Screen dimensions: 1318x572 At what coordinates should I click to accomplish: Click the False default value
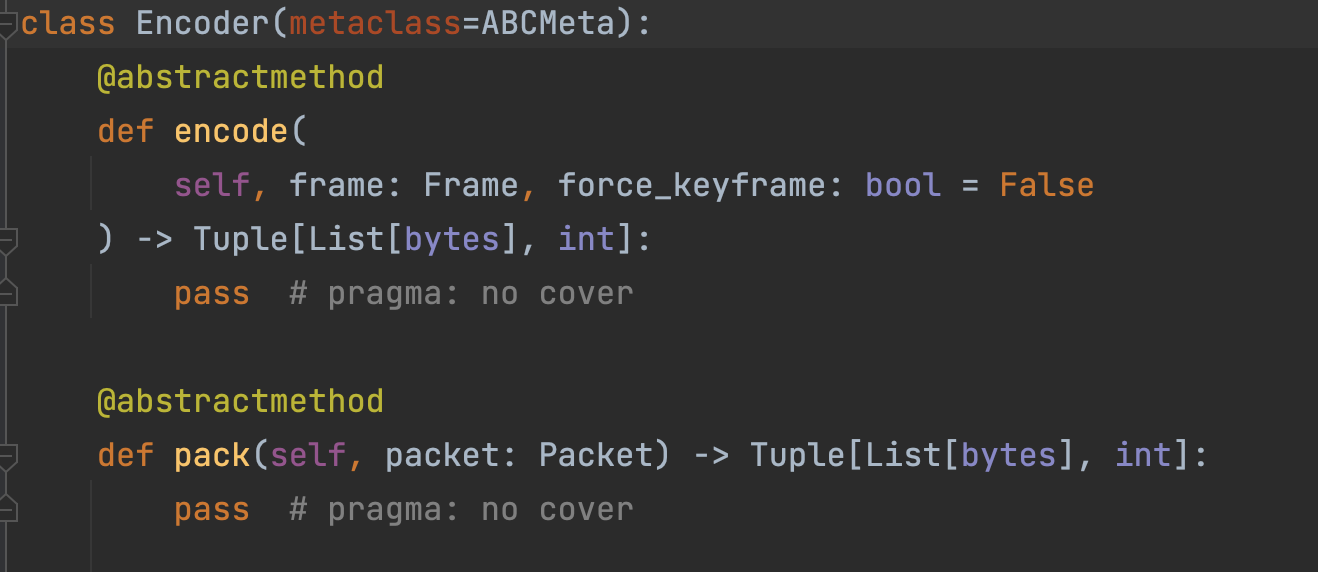tap(1046, 185)
